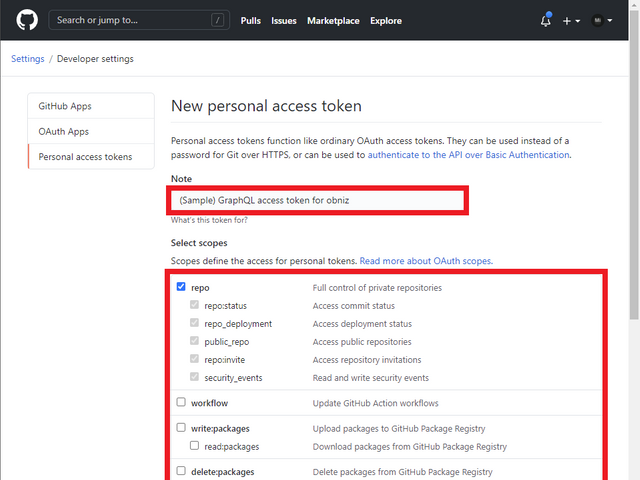
Task: Click 'What's this token for?' hint text
Action: click(x=209, y=220)
